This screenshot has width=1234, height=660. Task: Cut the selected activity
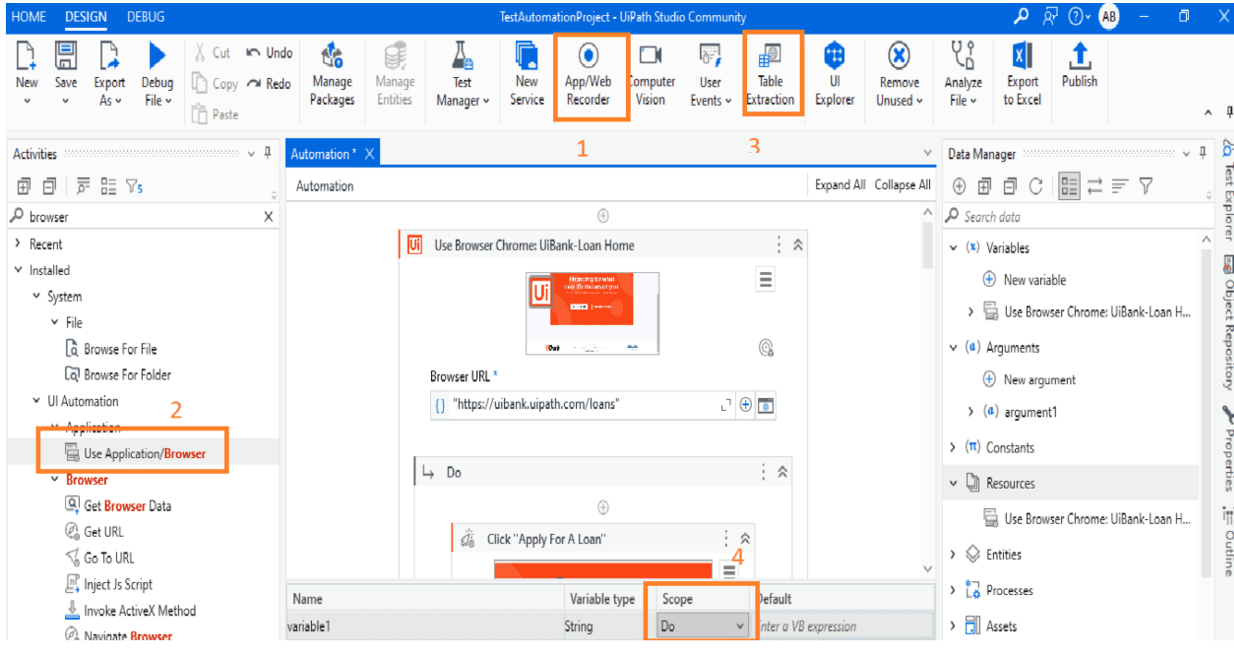coord(211,53)
